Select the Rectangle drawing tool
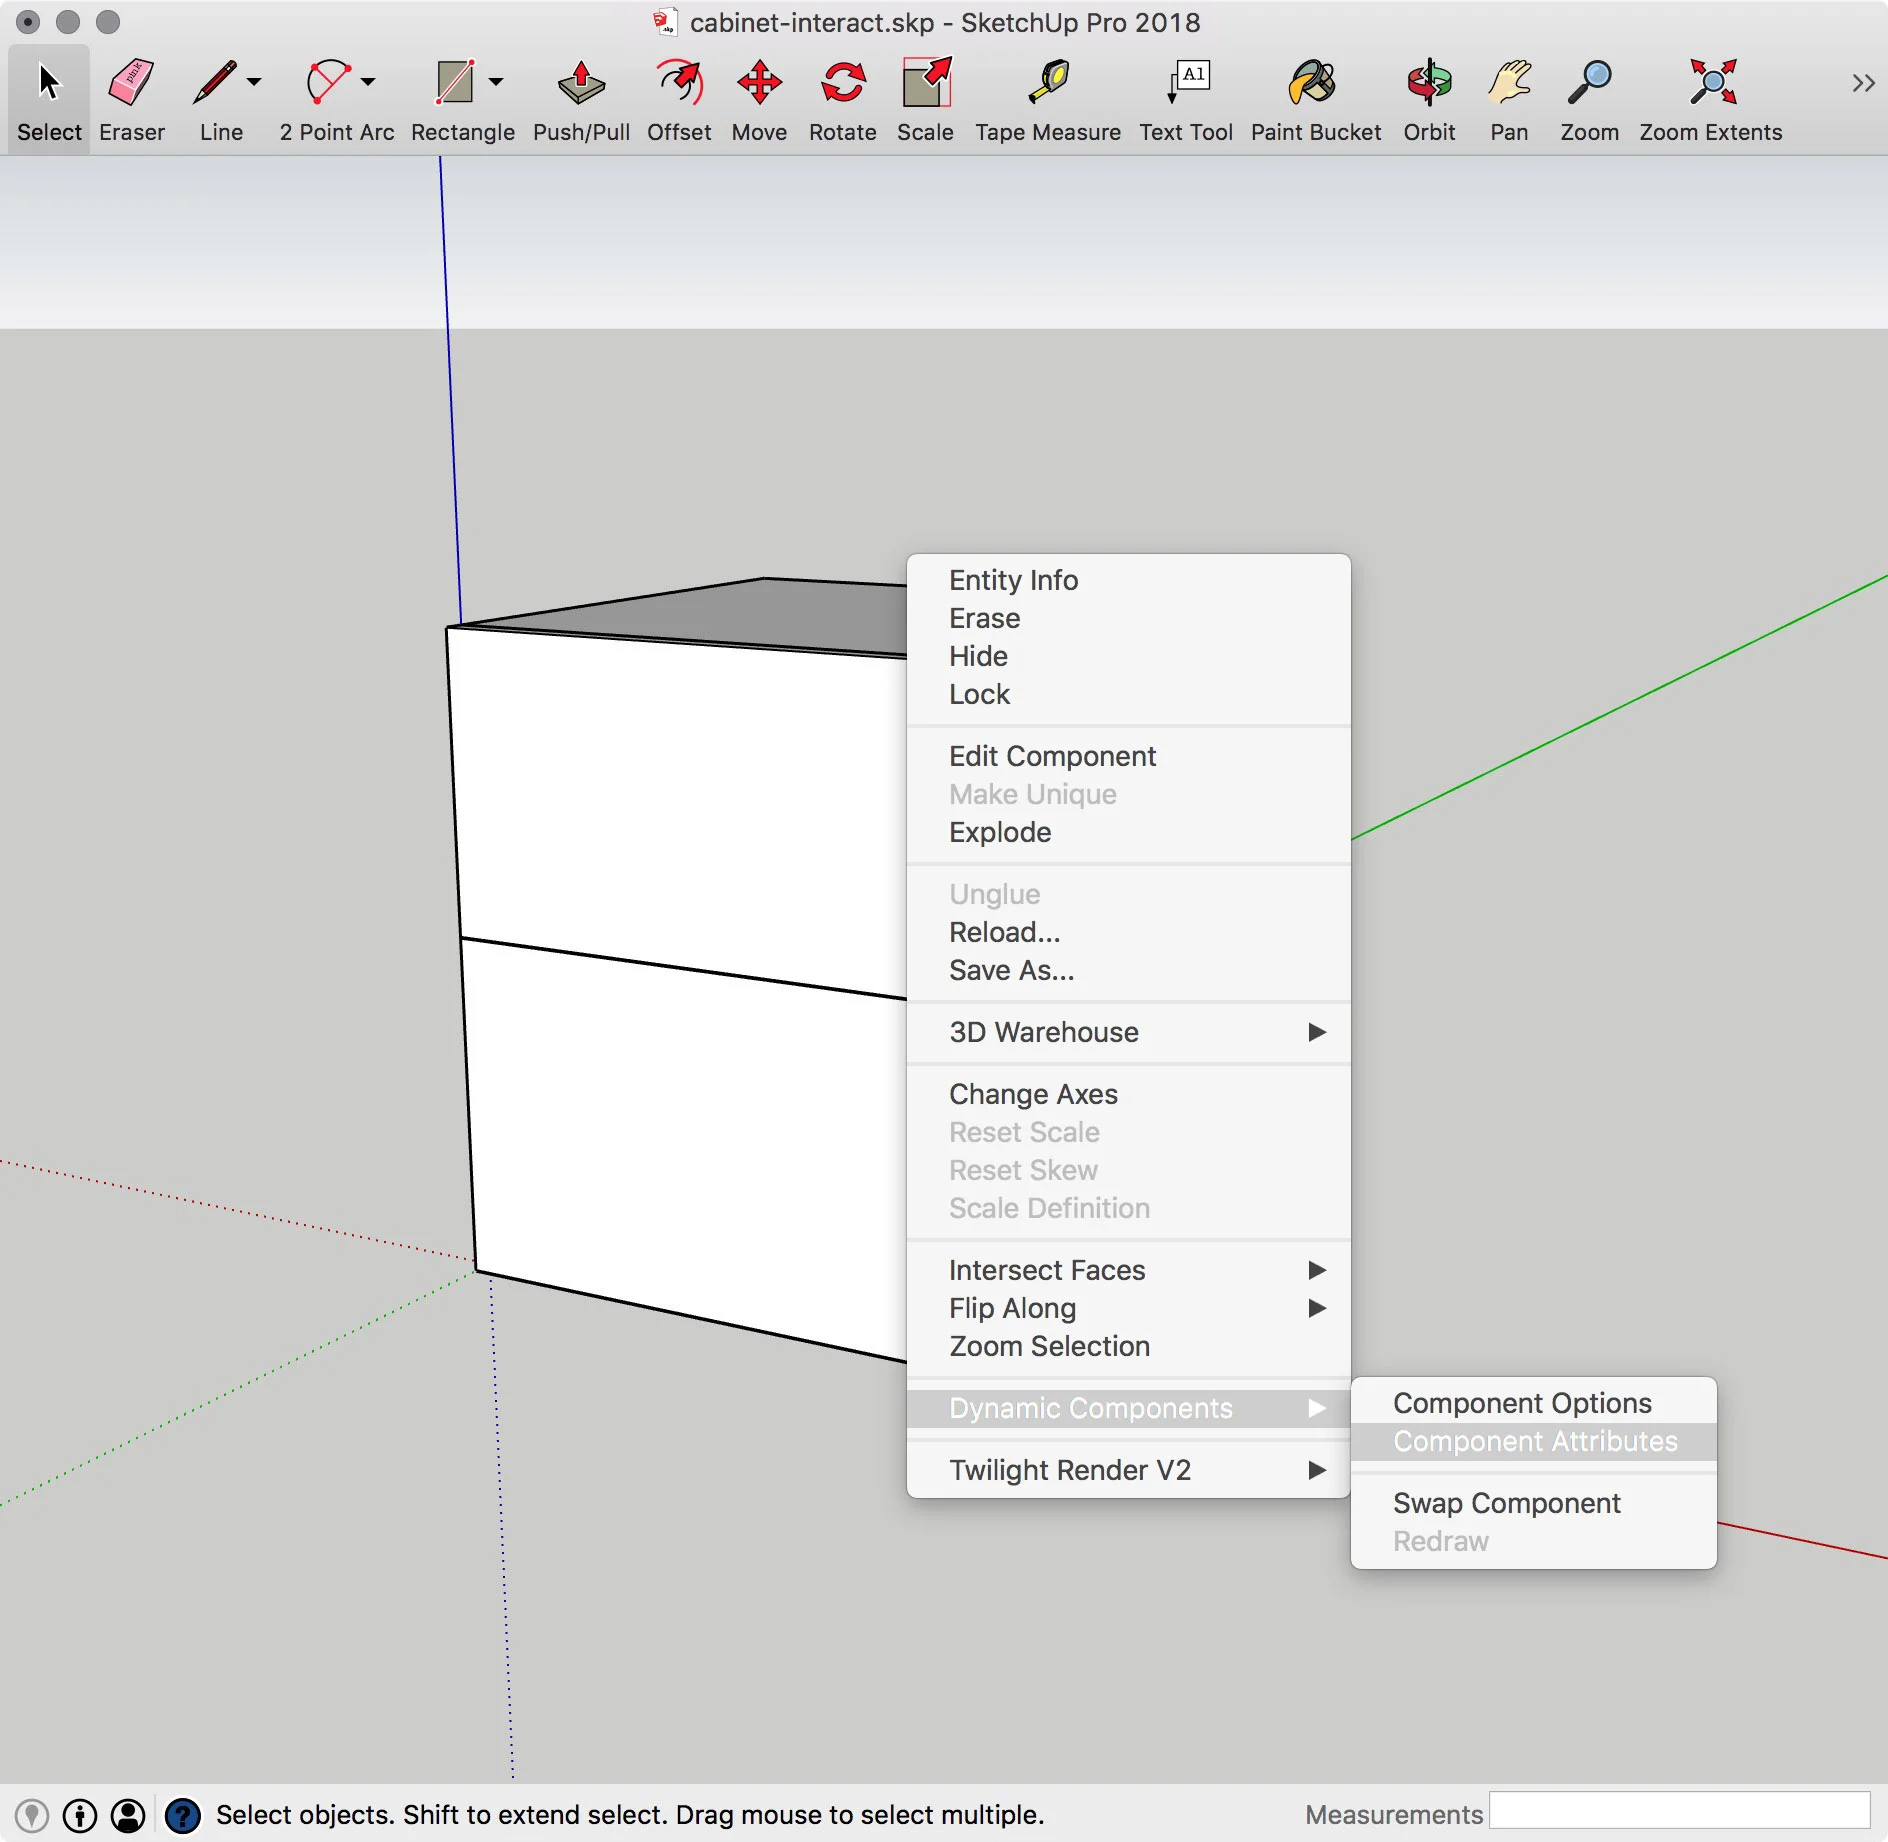The image size is (1888, 1842). 458,99
